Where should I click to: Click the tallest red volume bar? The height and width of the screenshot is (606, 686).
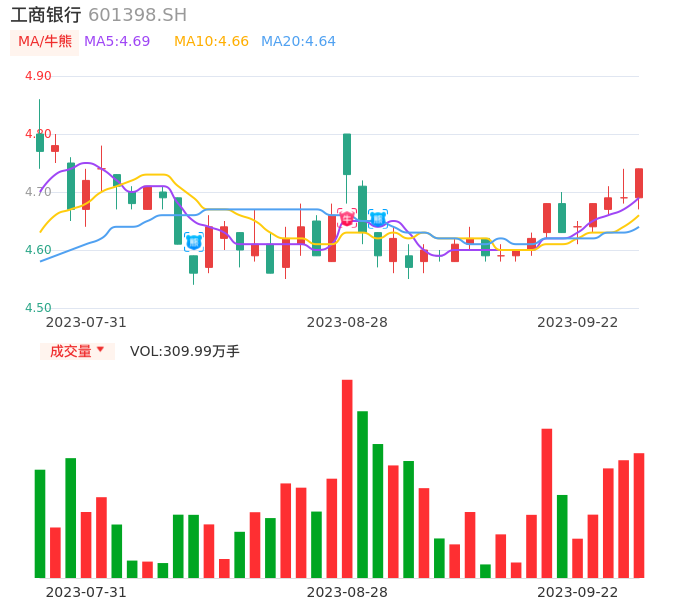[x=347, y=479]
